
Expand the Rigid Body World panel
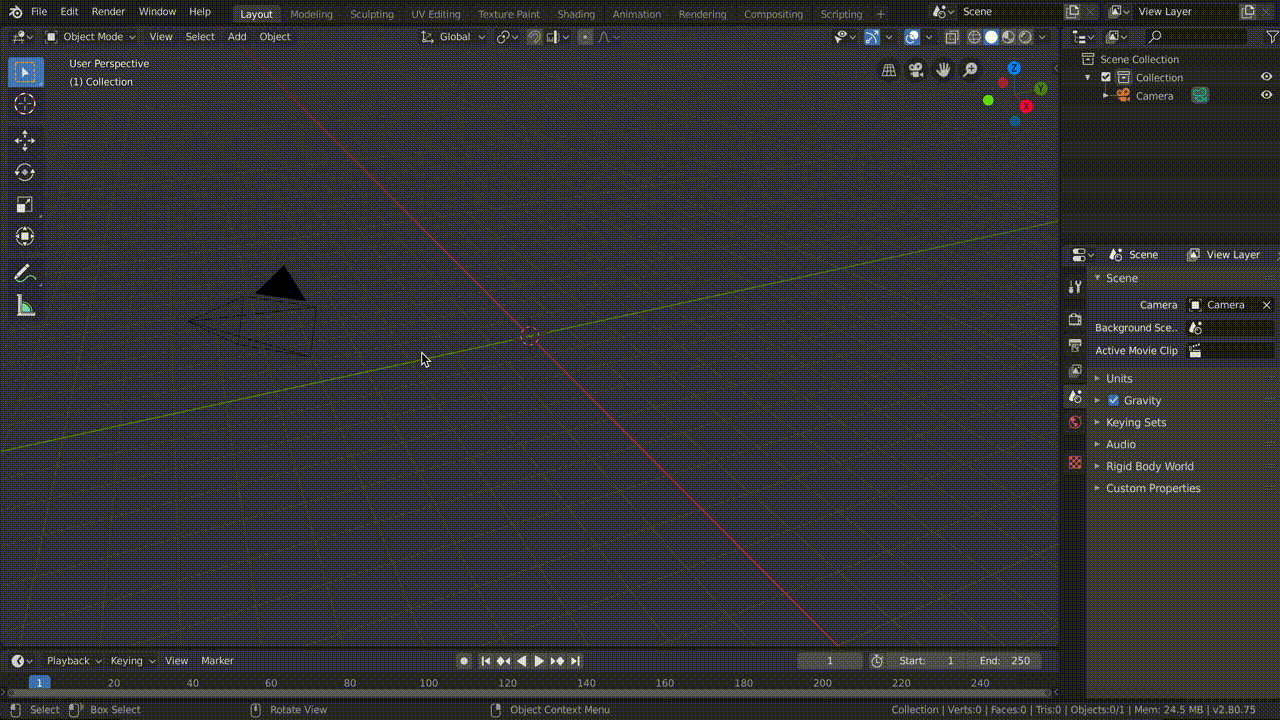pos(1149,466)
